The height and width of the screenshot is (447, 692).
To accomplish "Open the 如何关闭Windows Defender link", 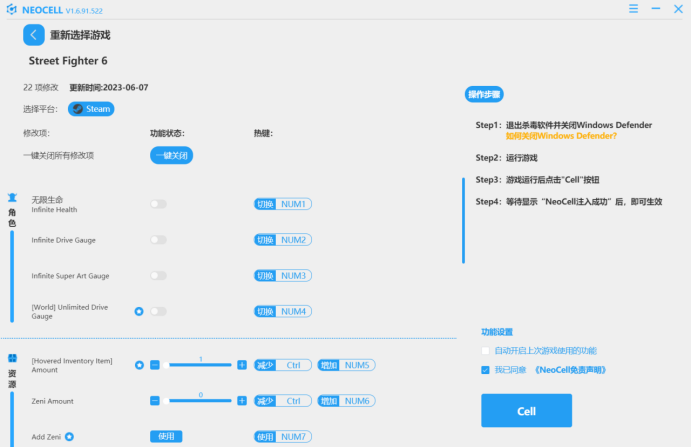I will point(560,136).
